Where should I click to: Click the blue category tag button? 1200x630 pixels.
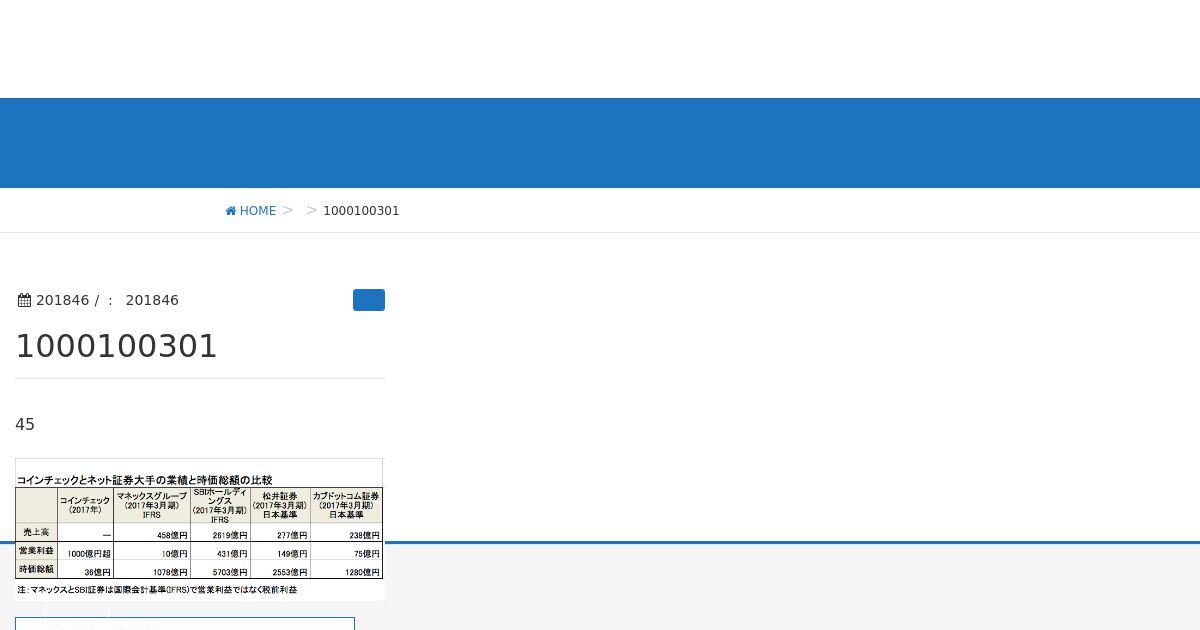369,300
